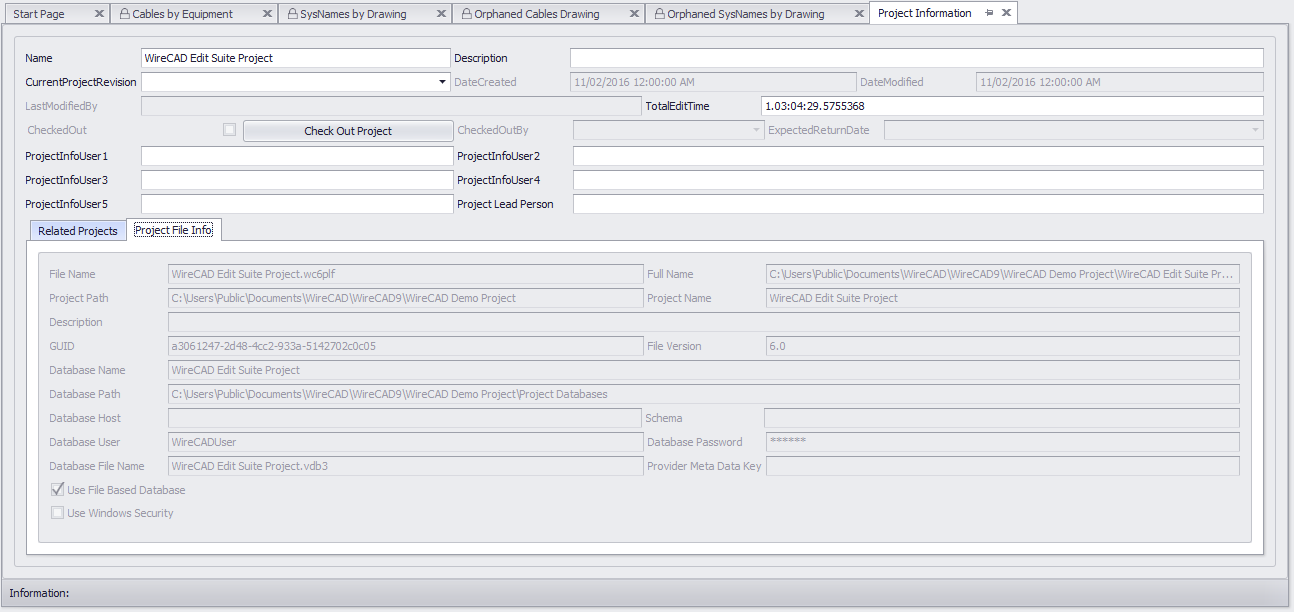The image size is (1294, 612).
Task: Close the Orphaned SysNames by Drawing tab
Action: click(x=859, y=14)
